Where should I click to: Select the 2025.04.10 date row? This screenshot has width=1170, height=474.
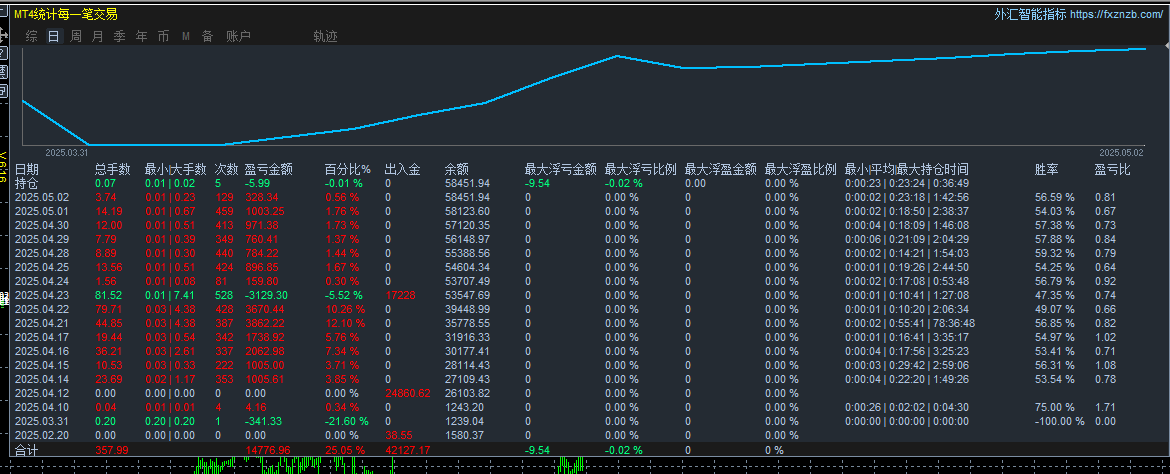[42, 407]
